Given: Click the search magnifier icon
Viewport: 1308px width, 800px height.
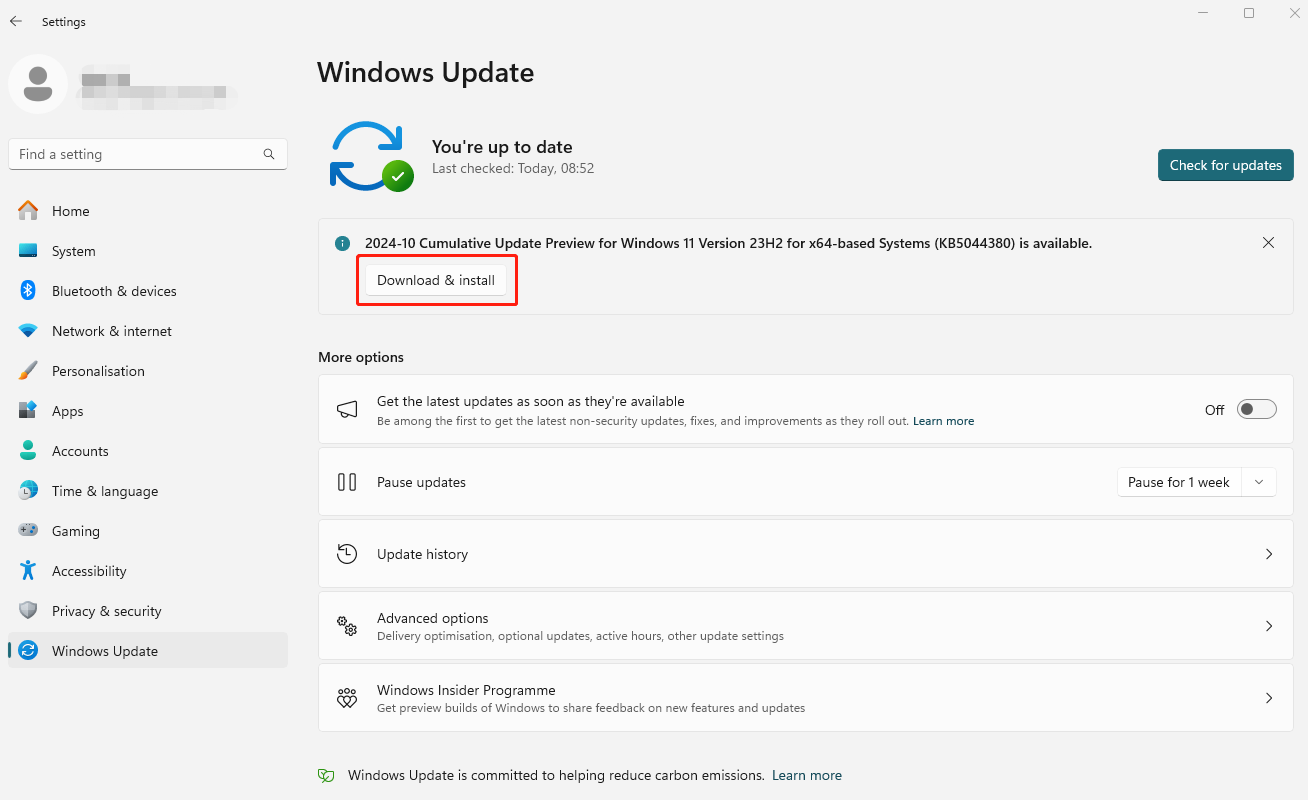Looking at the screenshot, I should [269, 154].
